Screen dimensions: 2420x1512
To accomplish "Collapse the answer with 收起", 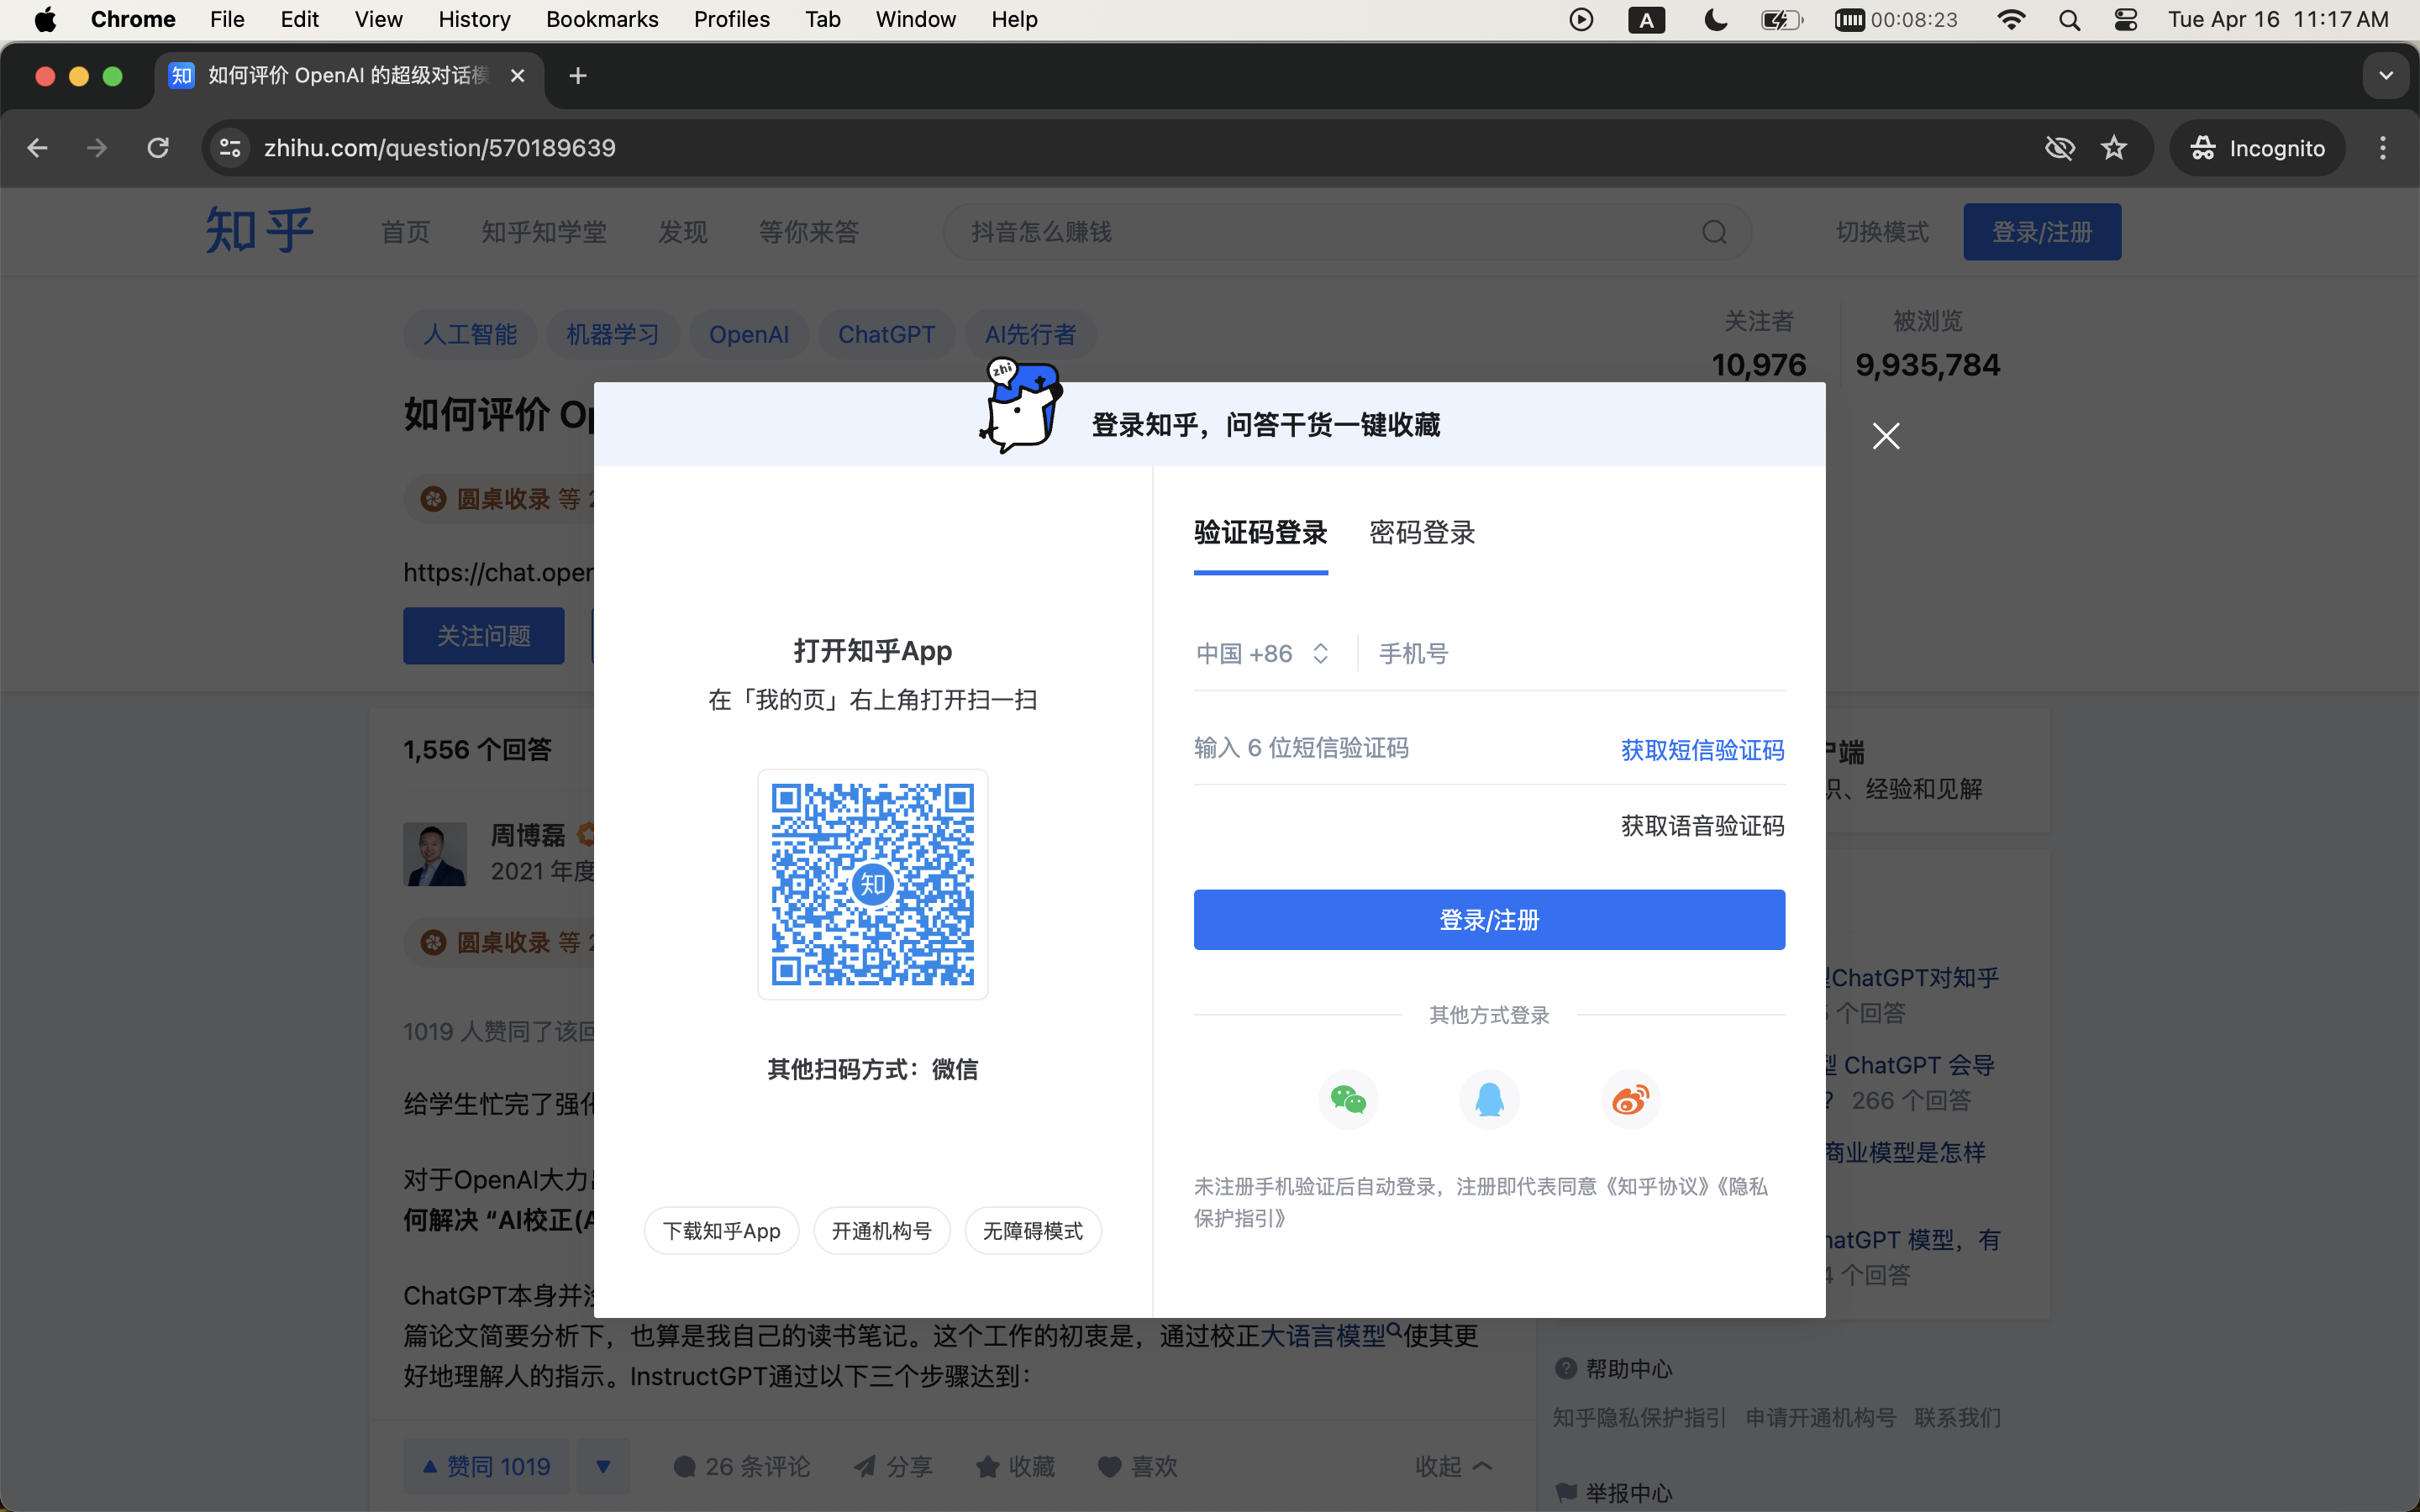I will point(1453,1466).
